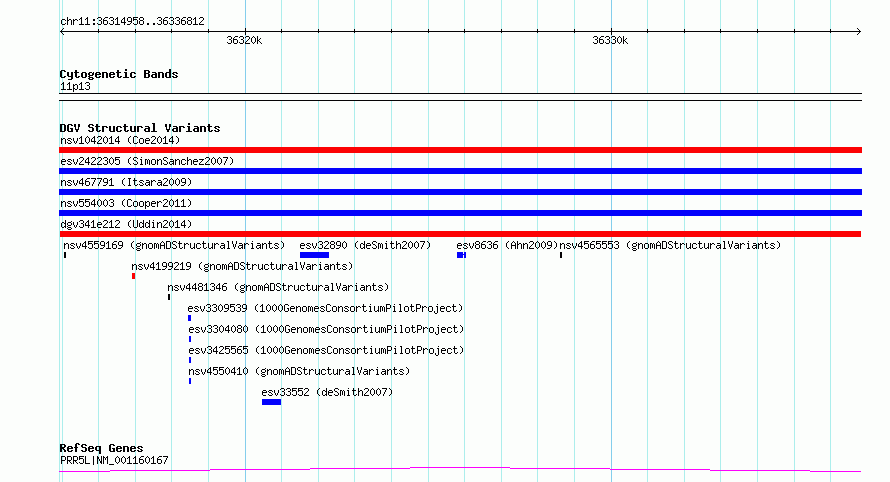Click the ruler's left arrow end

point(62,32)
